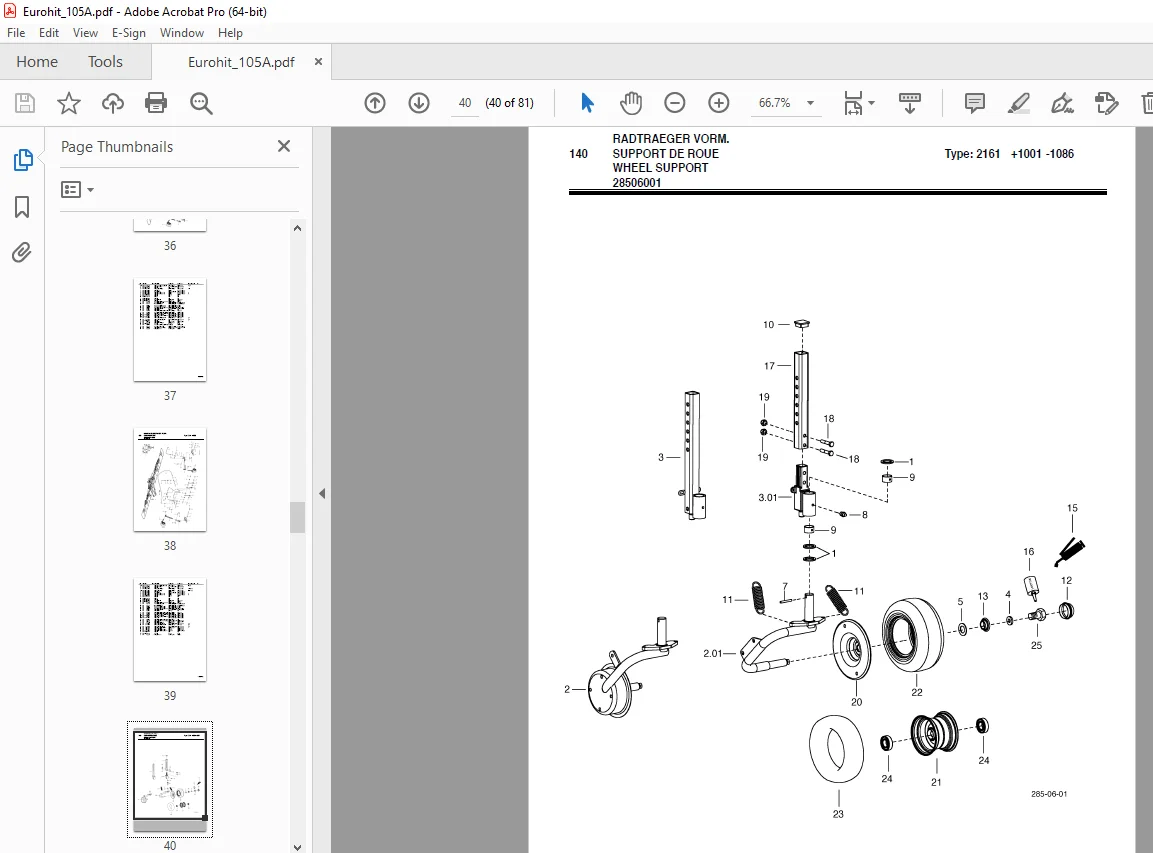Viewport: 1153px width, 853px height.
Task: Zoom in with the plus button
Action: (x=718, y=103)
